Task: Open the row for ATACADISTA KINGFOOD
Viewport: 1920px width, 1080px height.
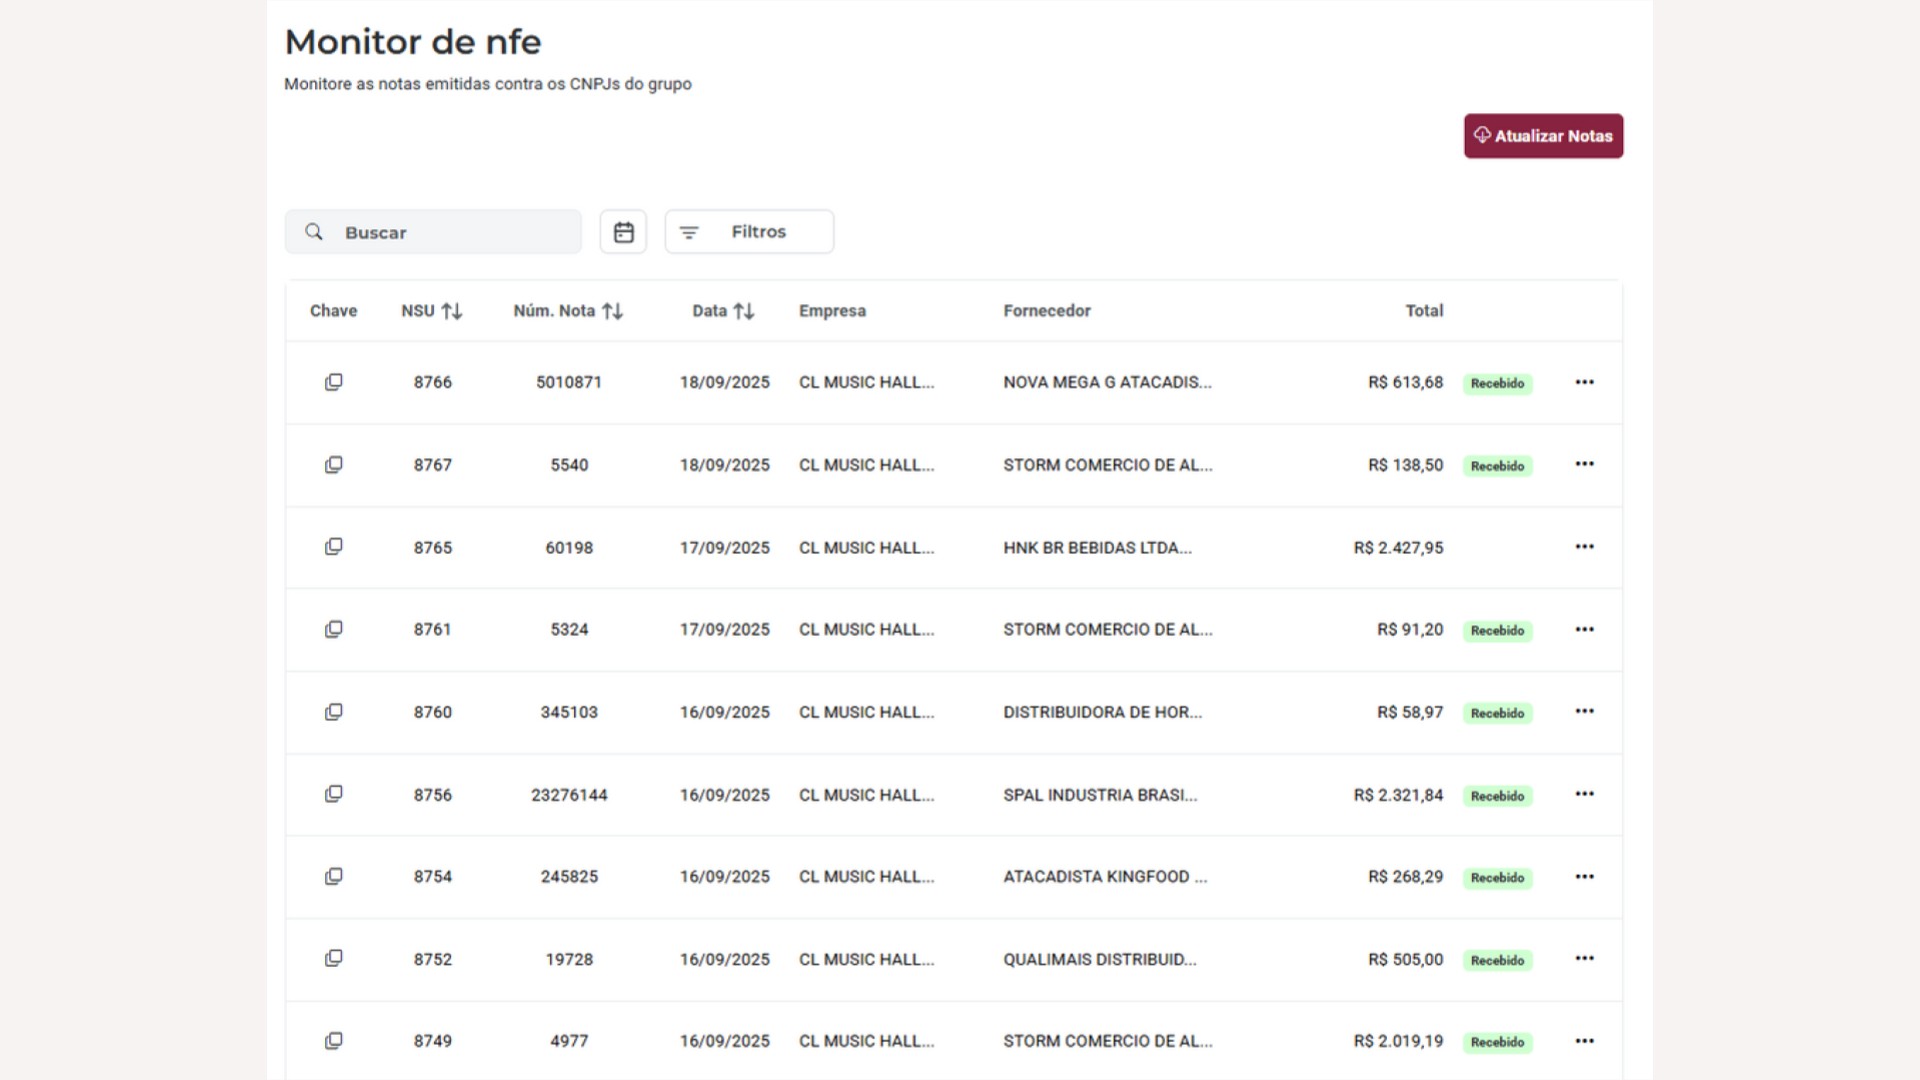Action: (953, 877)
